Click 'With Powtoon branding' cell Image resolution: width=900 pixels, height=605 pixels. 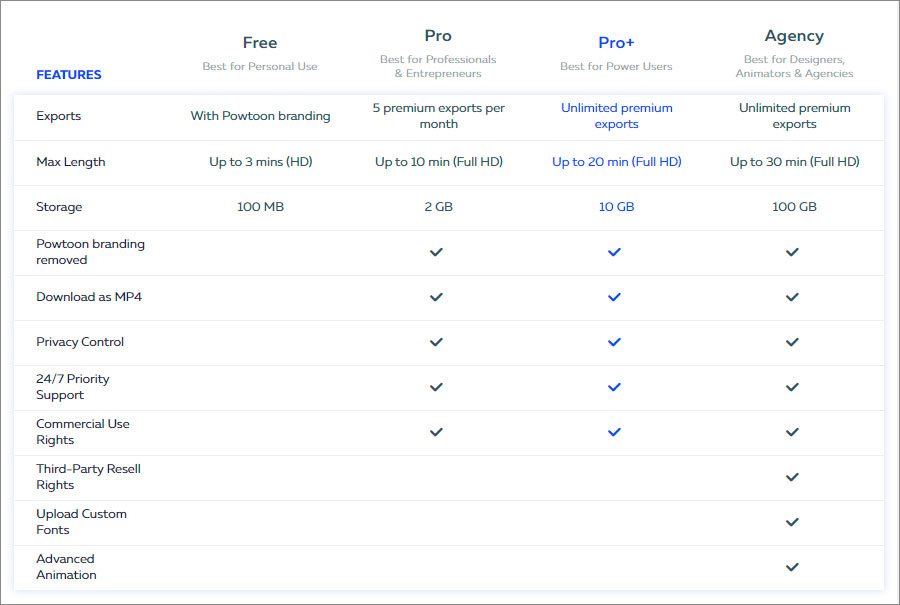(x=261, y=116)
